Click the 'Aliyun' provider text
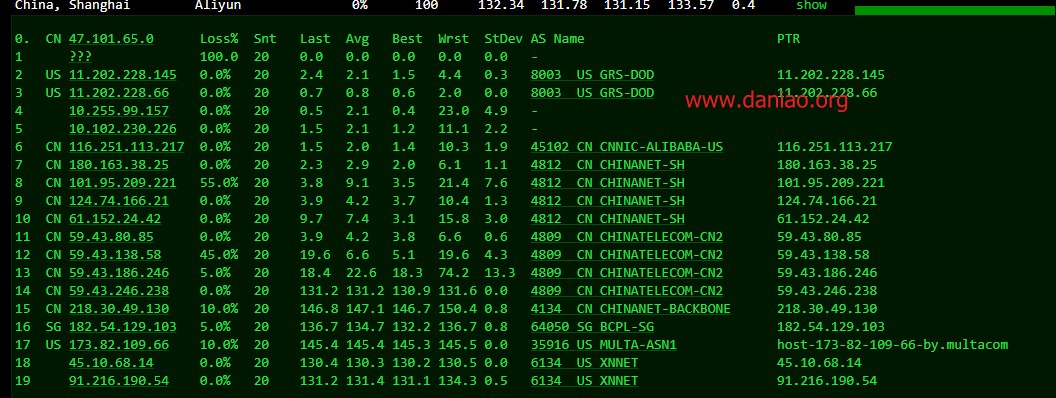 click(218, 5)
